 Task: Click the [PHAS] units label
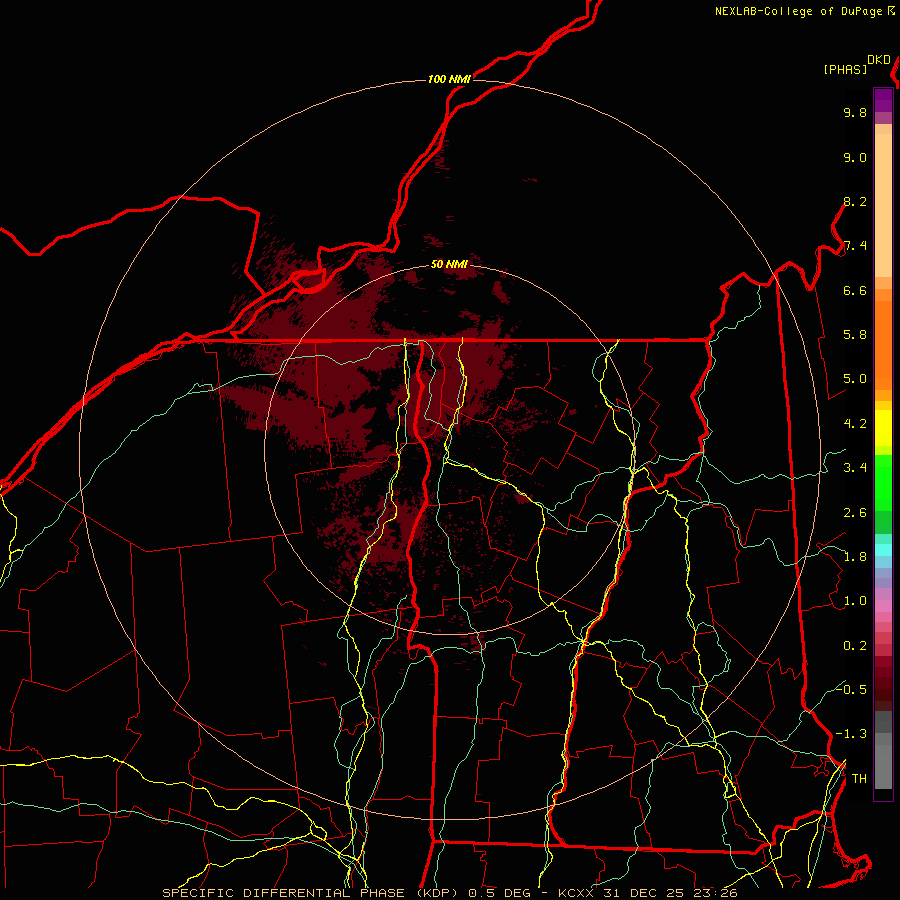pyautogui.click(x=845, y=69)
